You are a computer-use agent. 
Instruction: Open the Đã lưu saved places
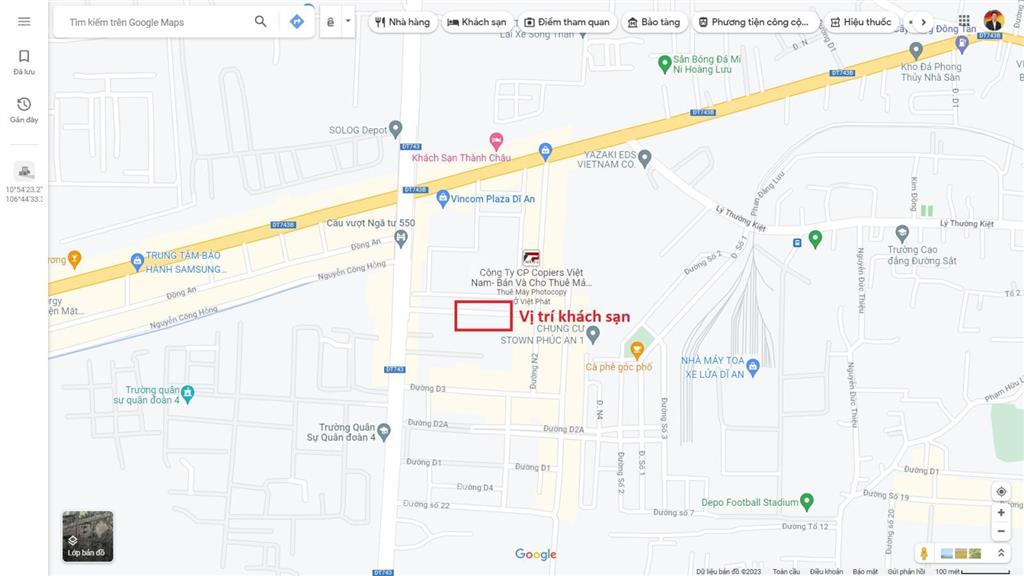[x=24, y=63]
